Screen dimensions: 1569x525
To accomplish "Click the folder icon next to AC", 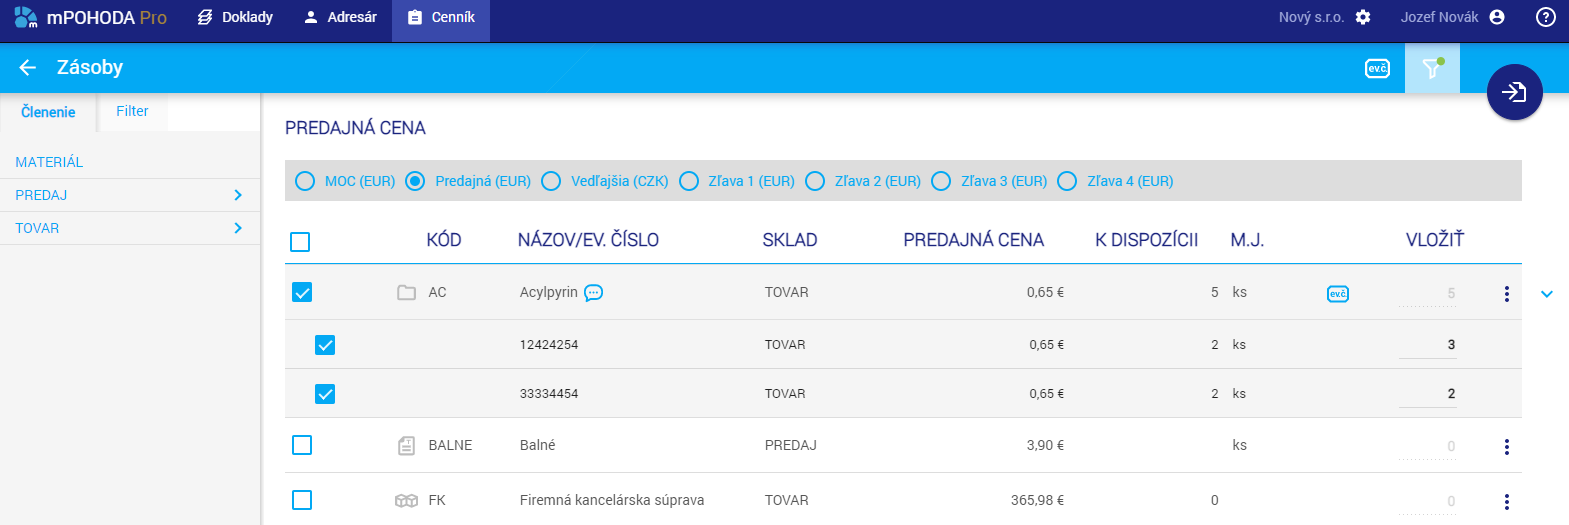I will tap(406, 293).
